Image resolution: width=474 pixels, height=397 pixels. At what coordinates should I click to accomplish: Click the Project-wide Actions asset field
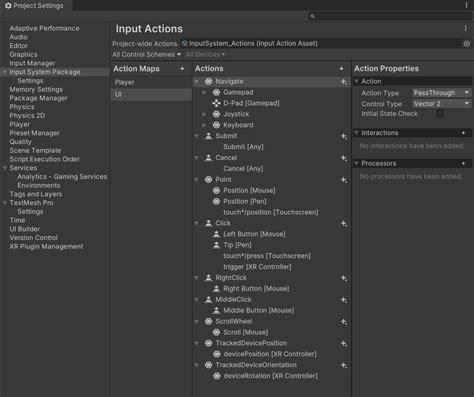(x=320, y=44)
